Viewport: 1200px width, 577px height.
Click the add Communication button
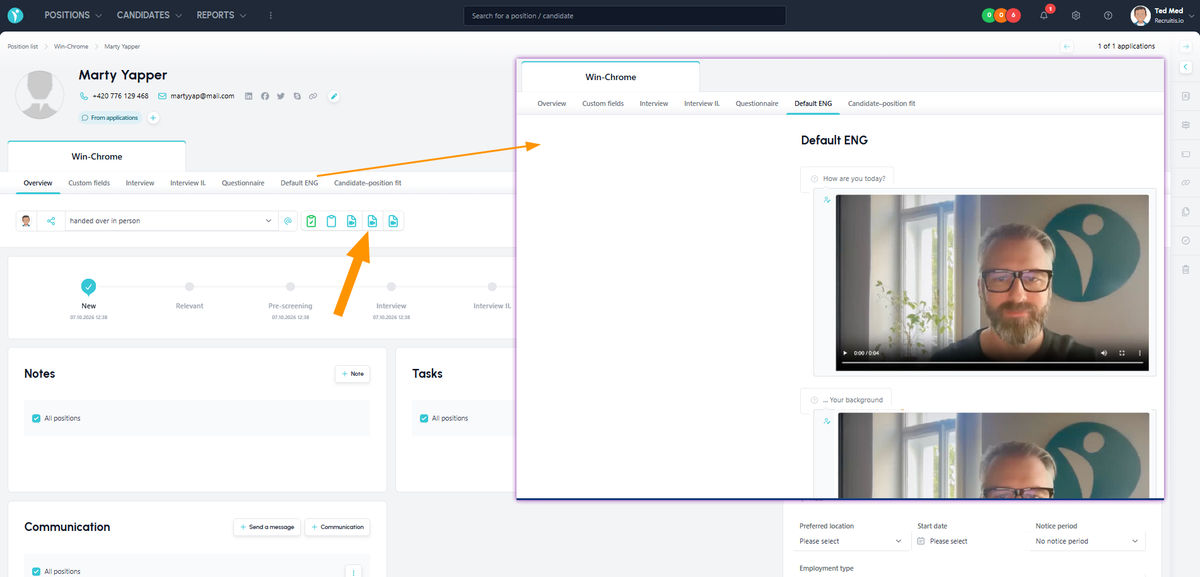point(337,527)
